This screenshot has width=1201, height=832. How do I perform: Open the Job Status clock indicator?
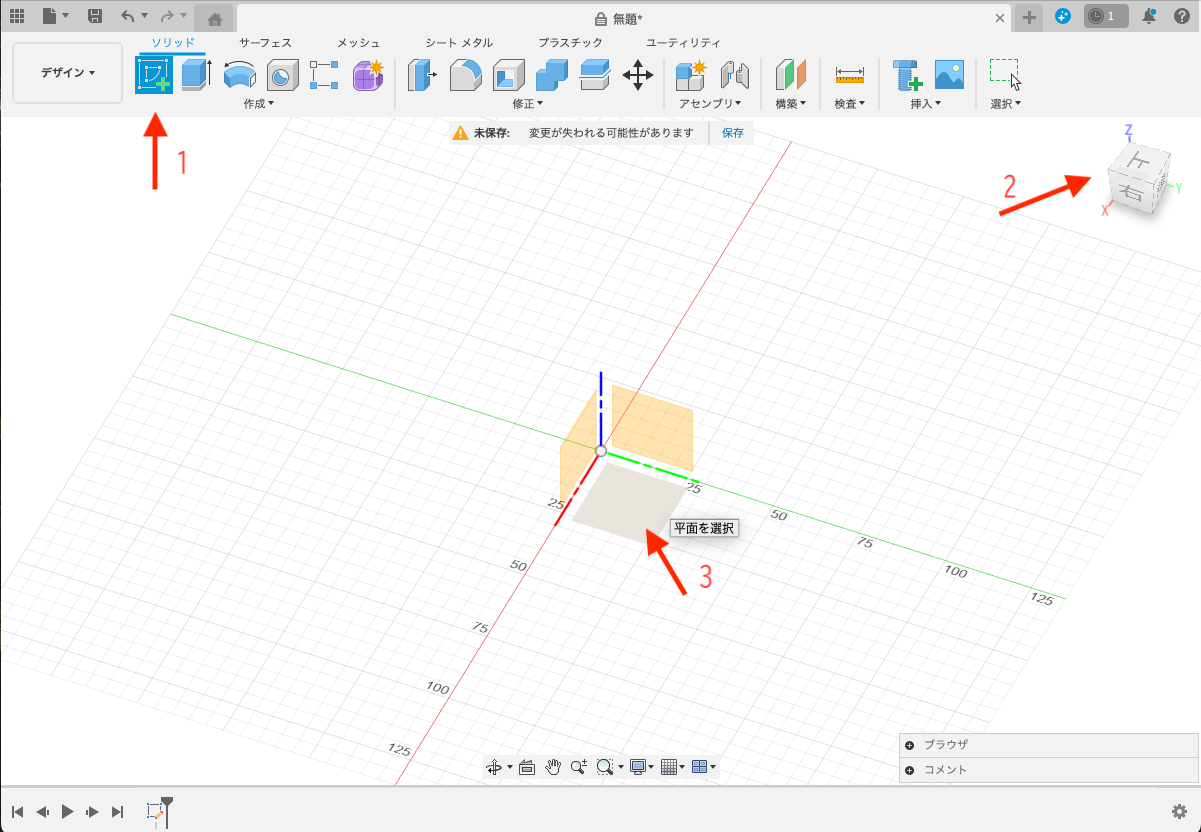[x=1107, y=16]
